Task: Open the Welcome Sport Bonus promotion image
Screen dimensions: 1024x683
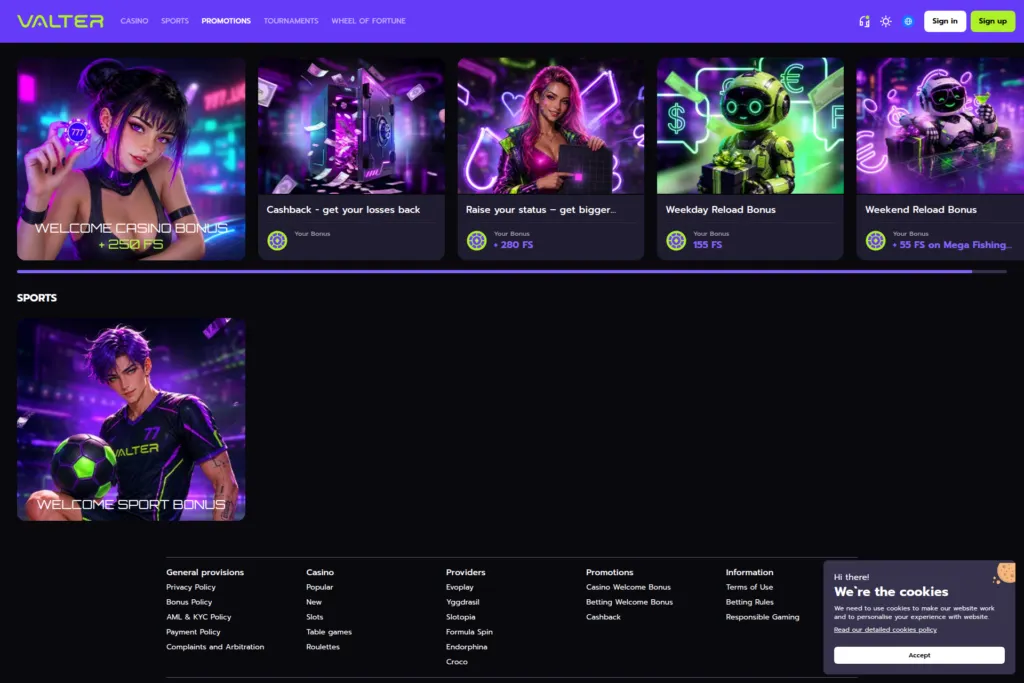Action: [x=131, y=419]
